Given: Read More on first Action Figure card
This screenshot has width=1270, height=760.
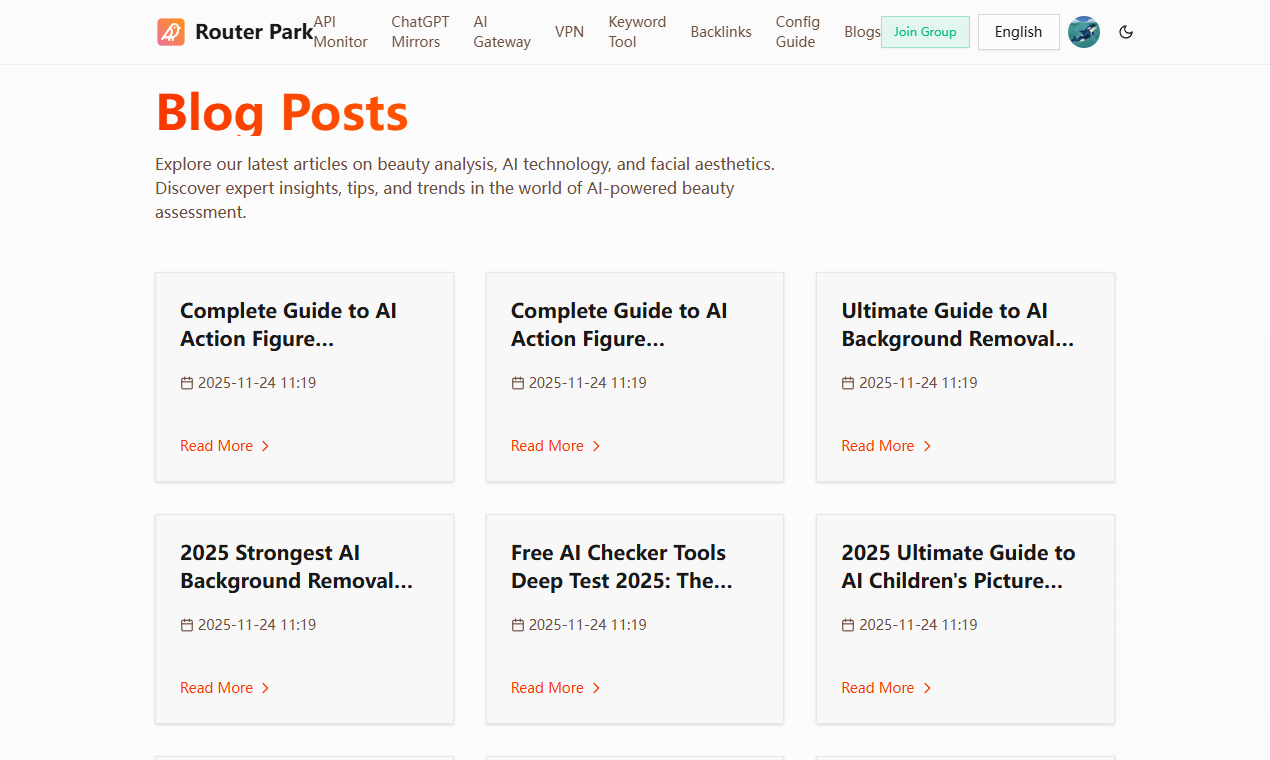Looking at the screenshot, I should 225,446.
